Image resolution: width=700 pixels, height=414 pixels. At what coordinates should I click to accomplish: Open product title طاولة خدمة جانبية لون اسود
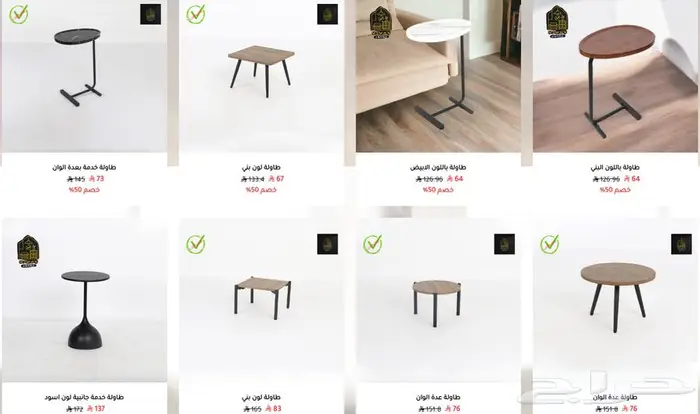[x=84, y=397]
